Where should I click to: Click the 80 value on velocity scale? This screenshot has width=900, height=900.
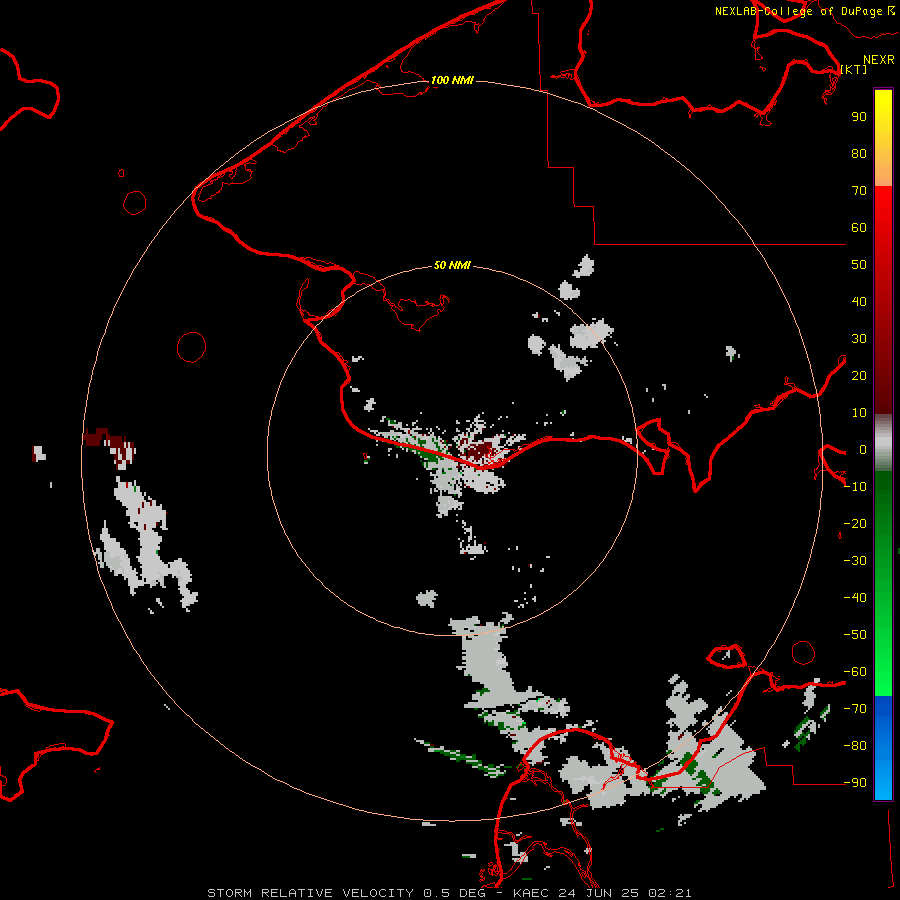pyautogui.click(x=859, y=154)
